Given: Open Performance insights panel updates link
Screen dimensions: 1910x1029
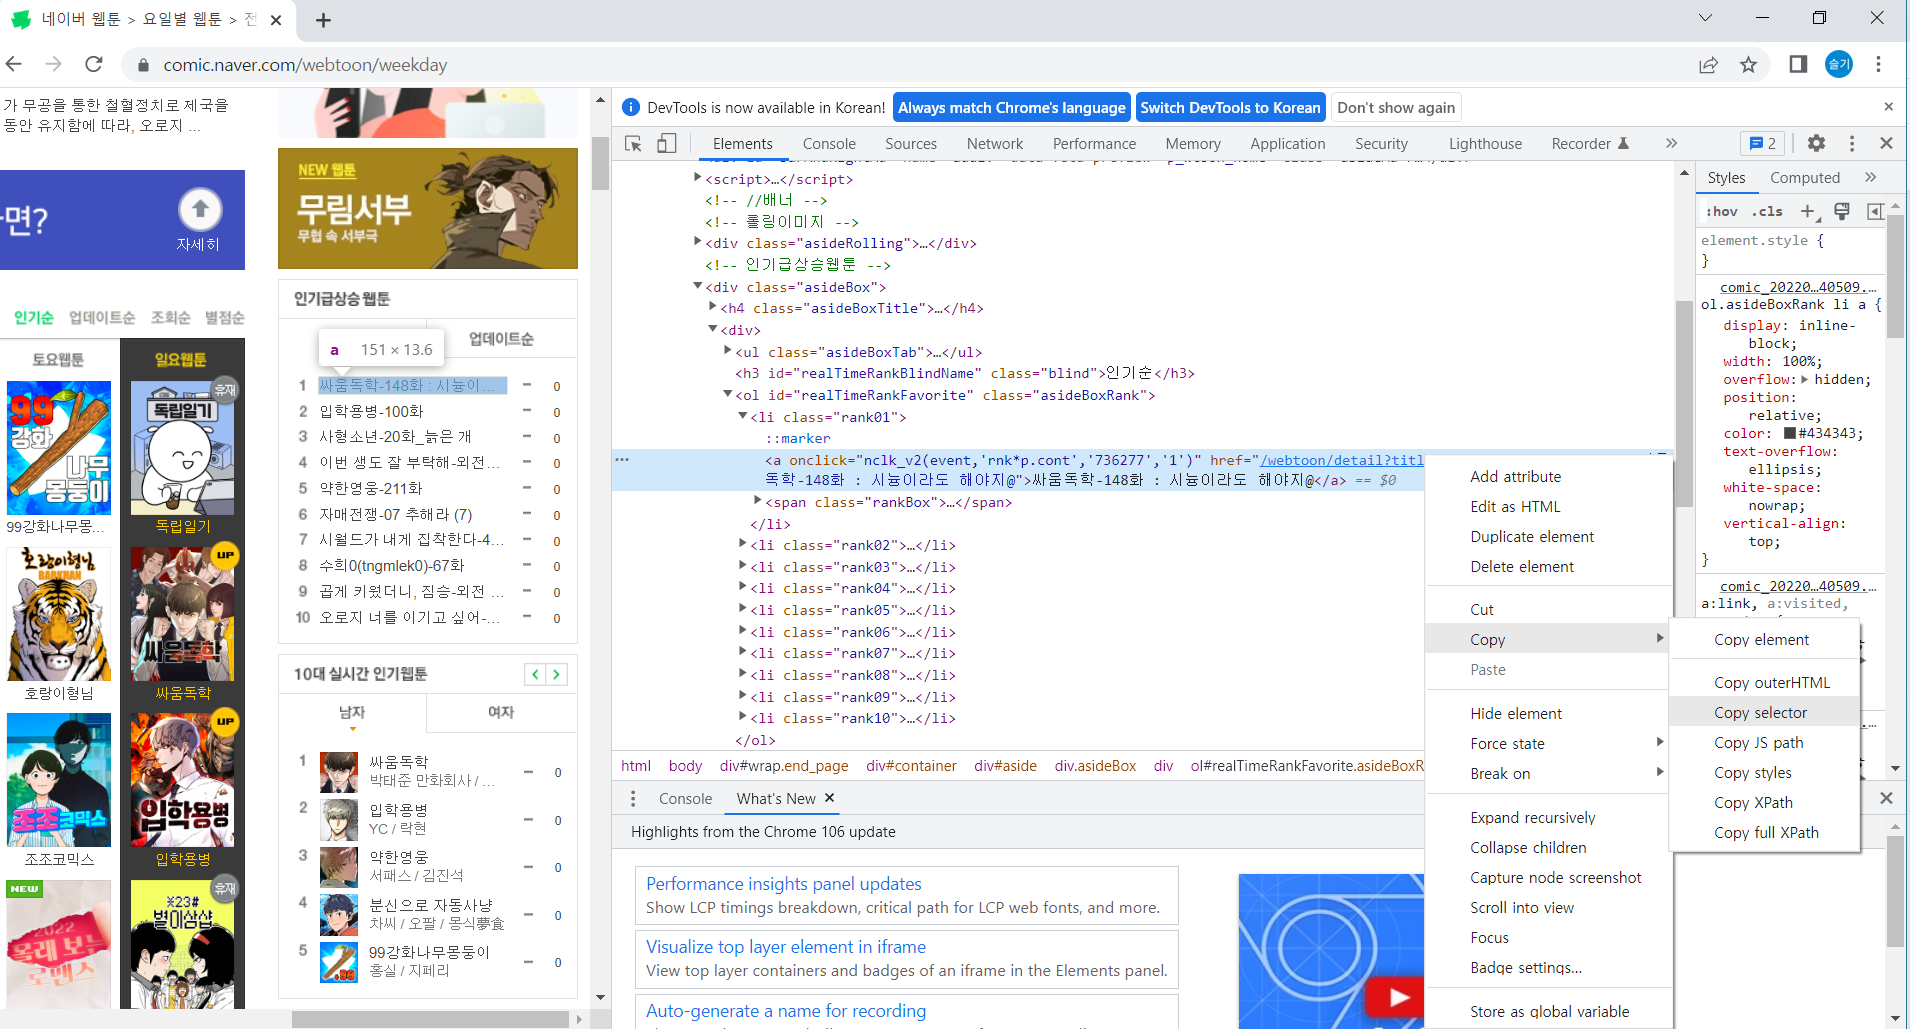Looking at the screenshot, I should tap(783, 883).
